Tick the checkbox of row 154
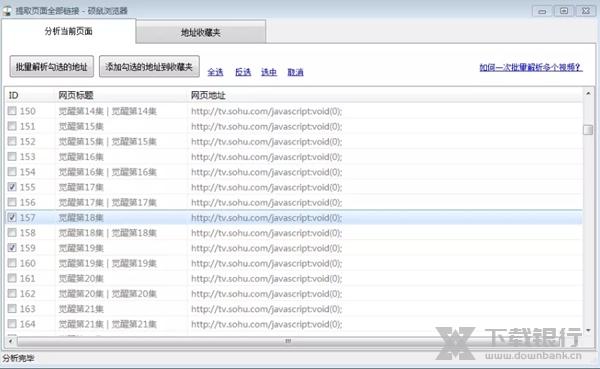 [x=12, y=171]
